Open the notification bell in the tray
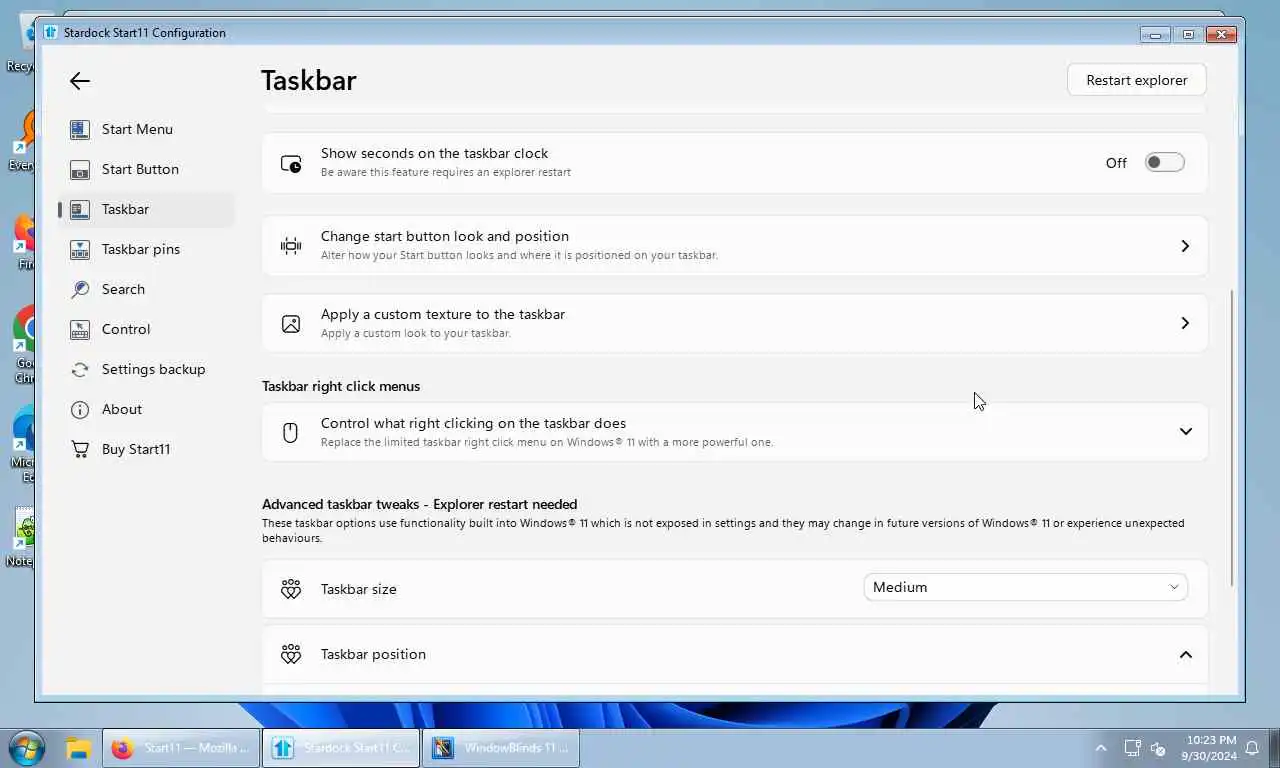This screenshot has height=768, width=1280. [1252, 748]
